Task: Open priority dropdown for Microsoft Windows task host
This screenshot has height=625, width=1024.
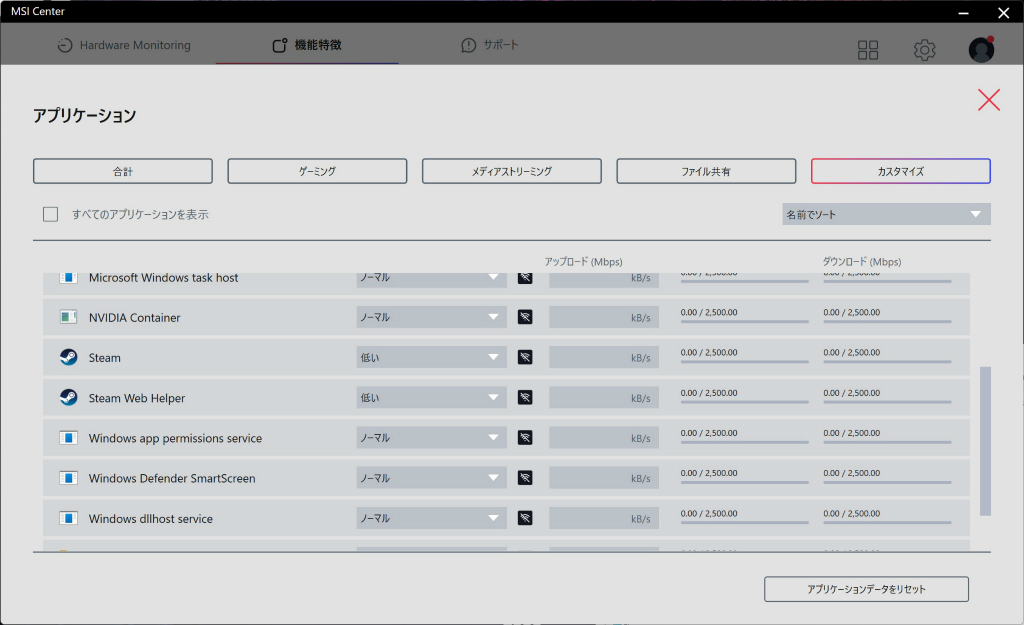Action: (431, 280)
